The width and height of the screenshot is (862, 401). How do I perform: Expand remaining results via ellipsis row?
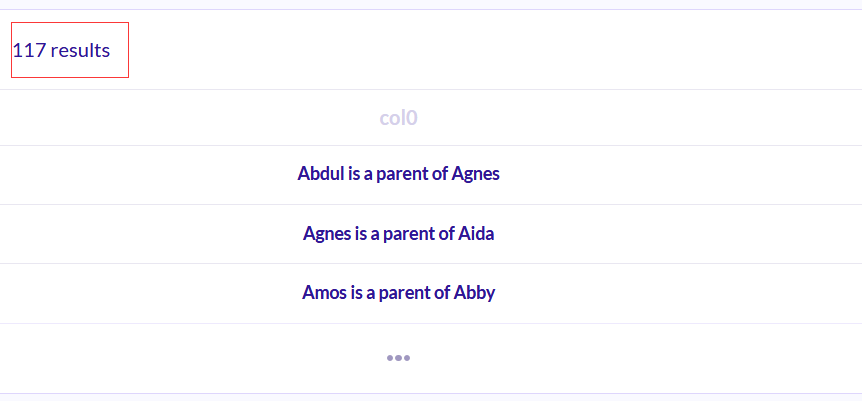[431, 358]
